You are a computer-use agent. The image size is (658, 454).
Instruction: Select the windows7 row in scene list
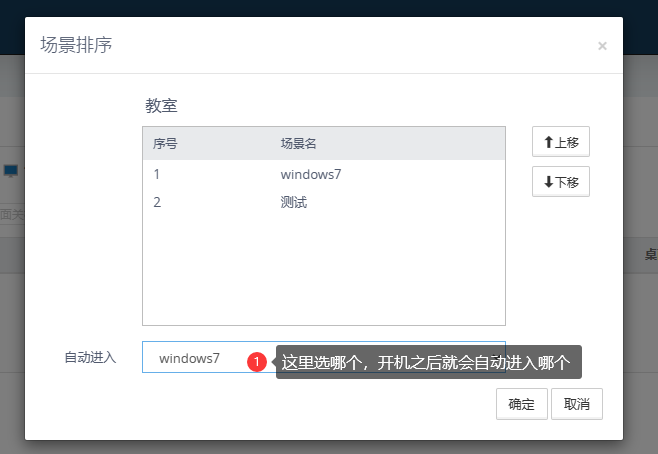coord(311,174)
